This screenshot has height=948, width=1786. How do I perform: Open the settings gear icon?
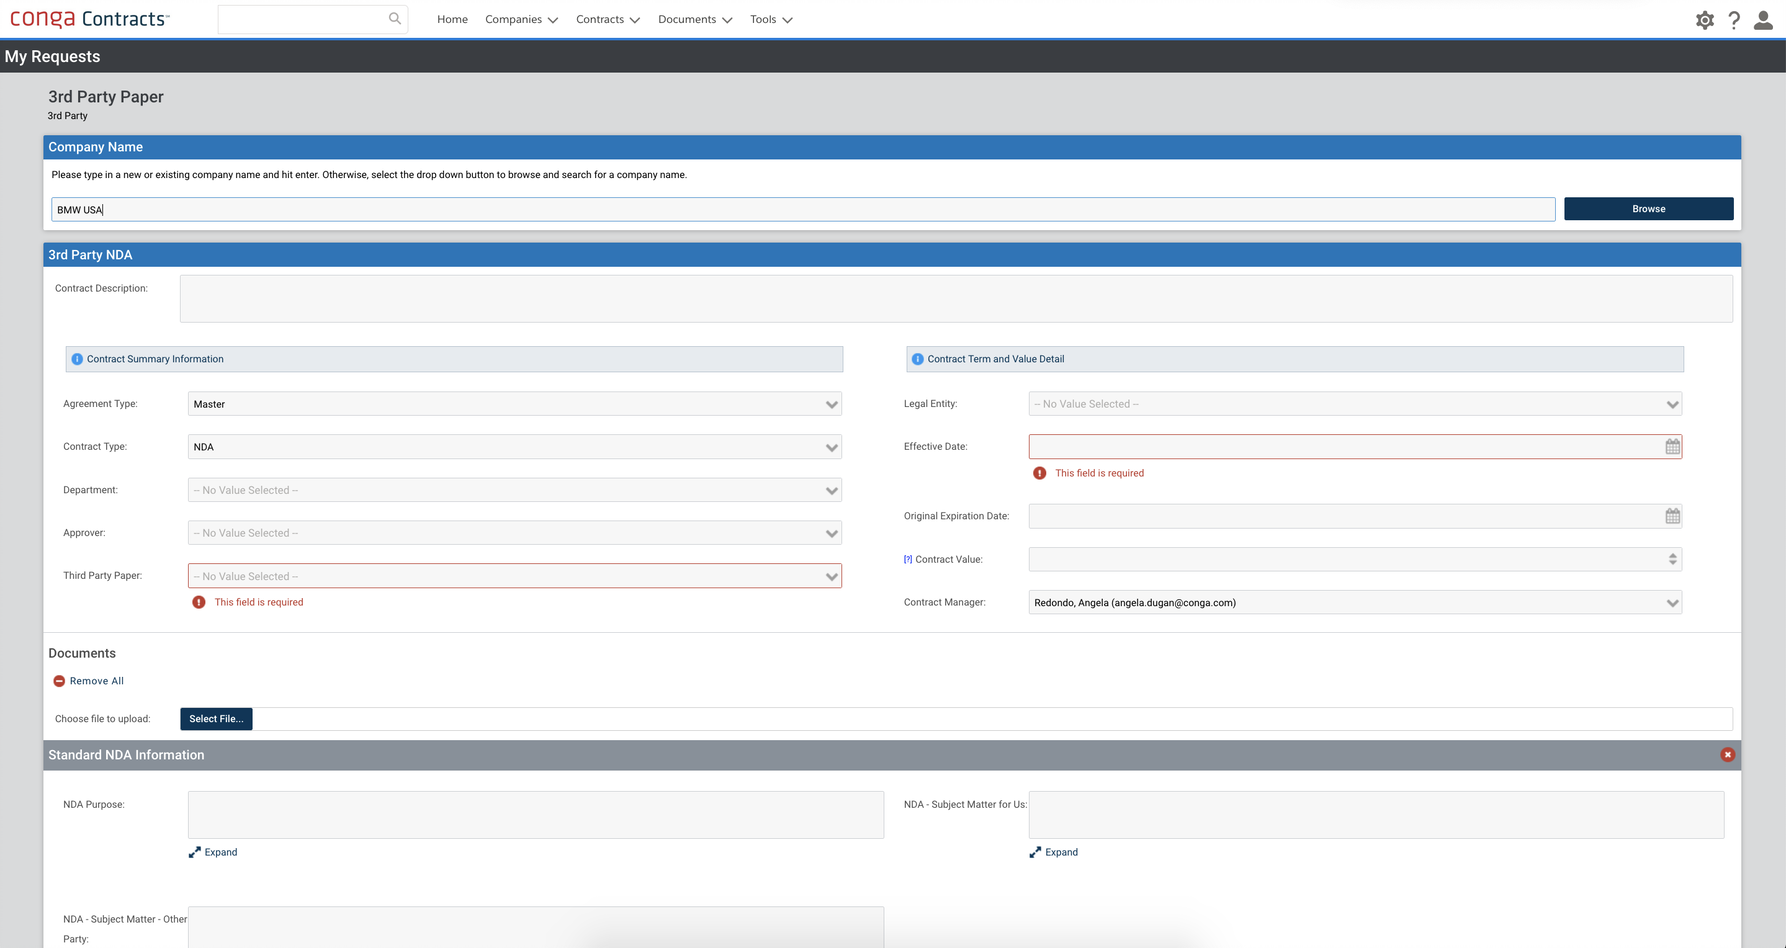click(1705, 20)
